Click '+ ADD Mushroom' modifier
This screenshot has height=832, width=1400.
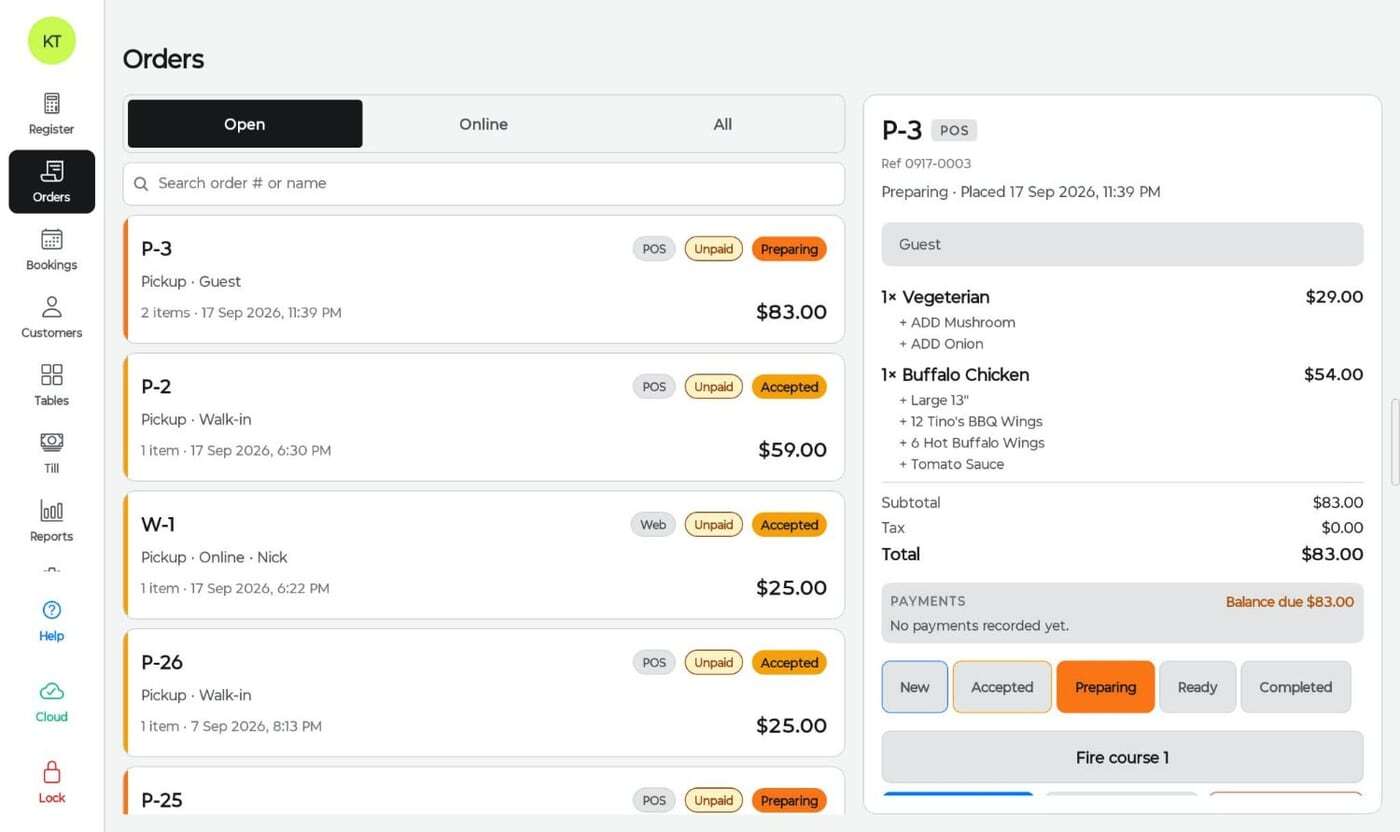tap(957, 323)
